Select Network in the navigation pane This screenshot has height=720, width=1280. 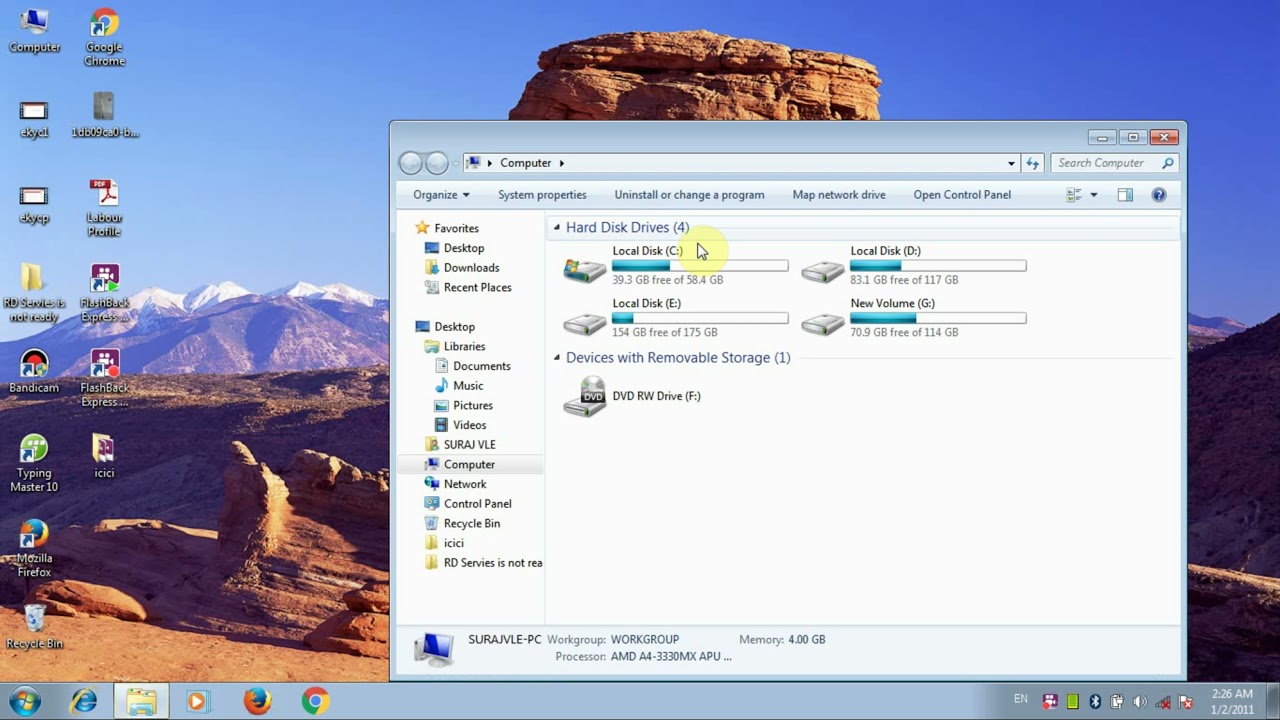pyautogui.click(x=465, y=484)
